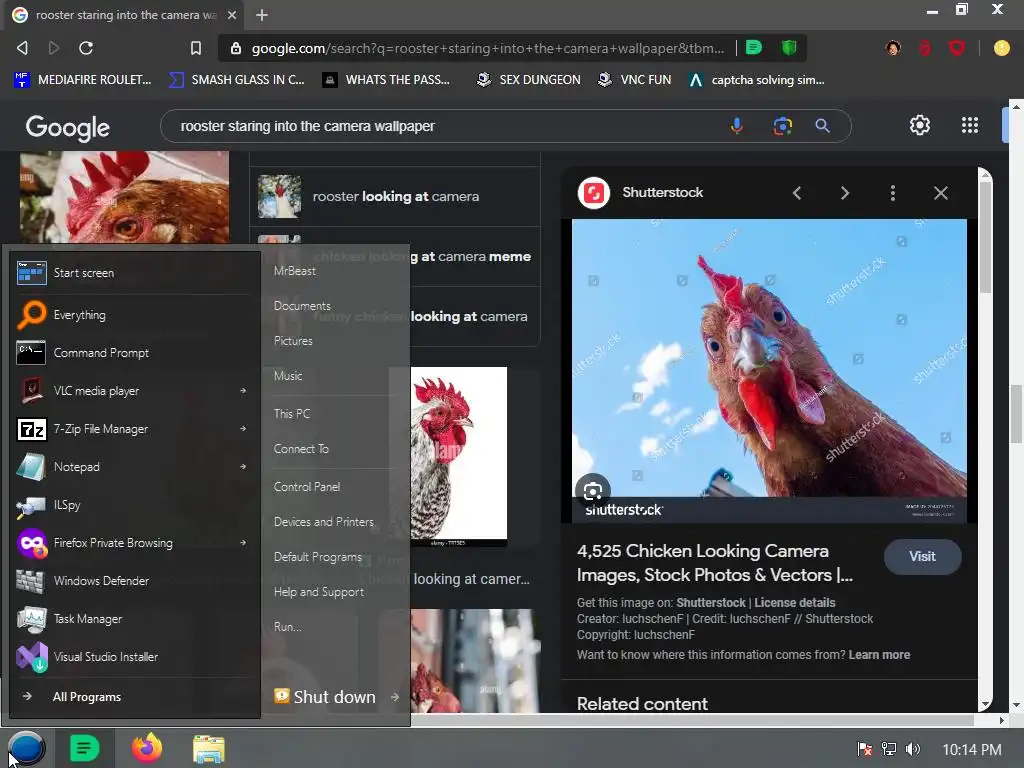Open Devices and Printers

coord(323,522)
